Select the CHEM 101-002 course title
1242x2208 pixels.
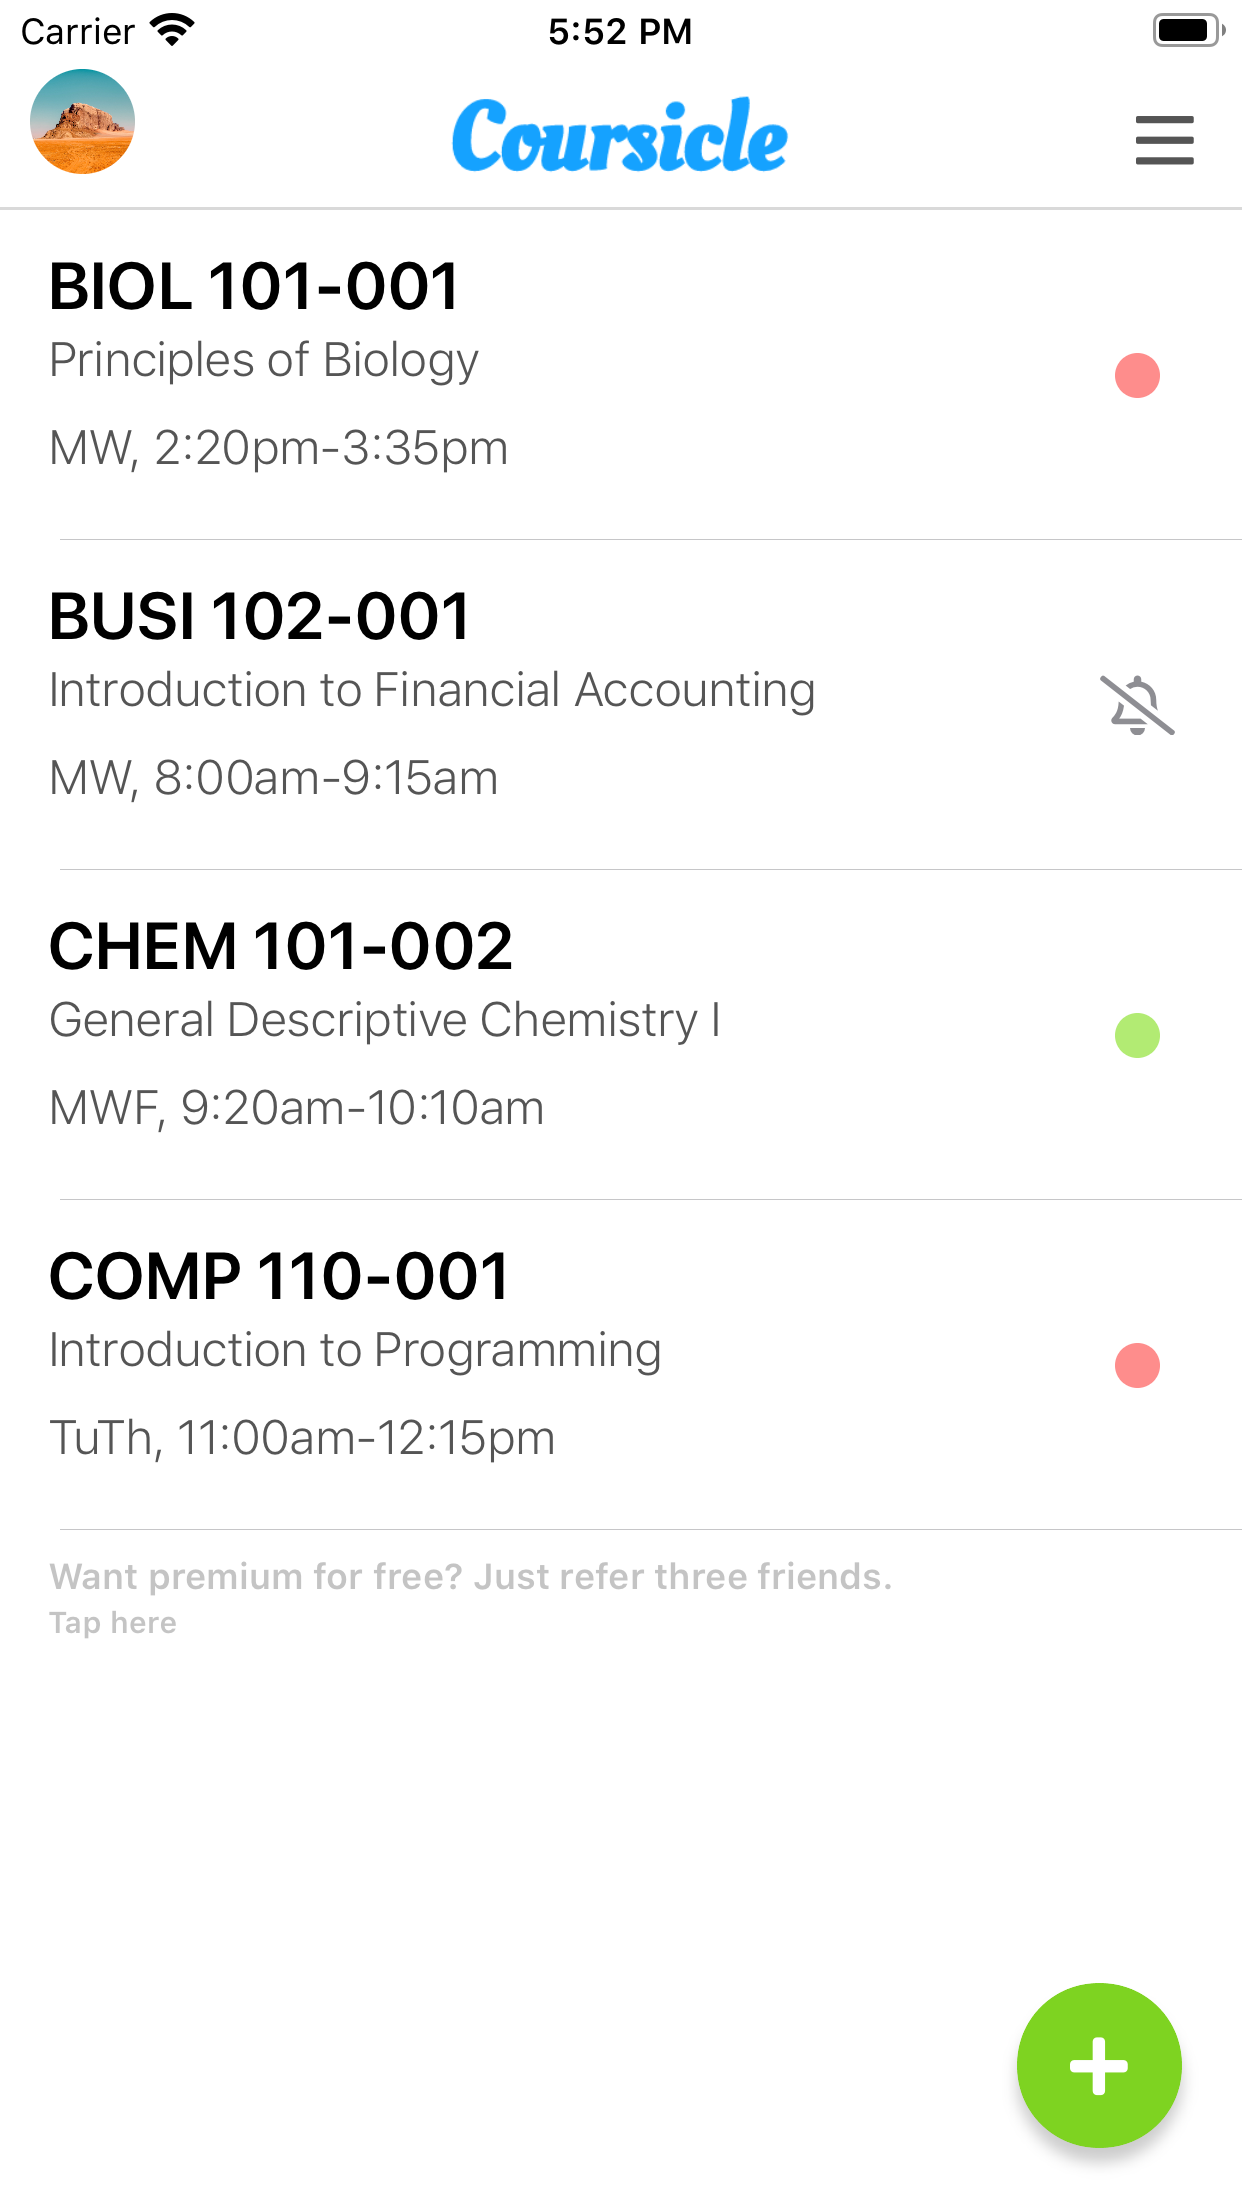(x=281, y=946)
